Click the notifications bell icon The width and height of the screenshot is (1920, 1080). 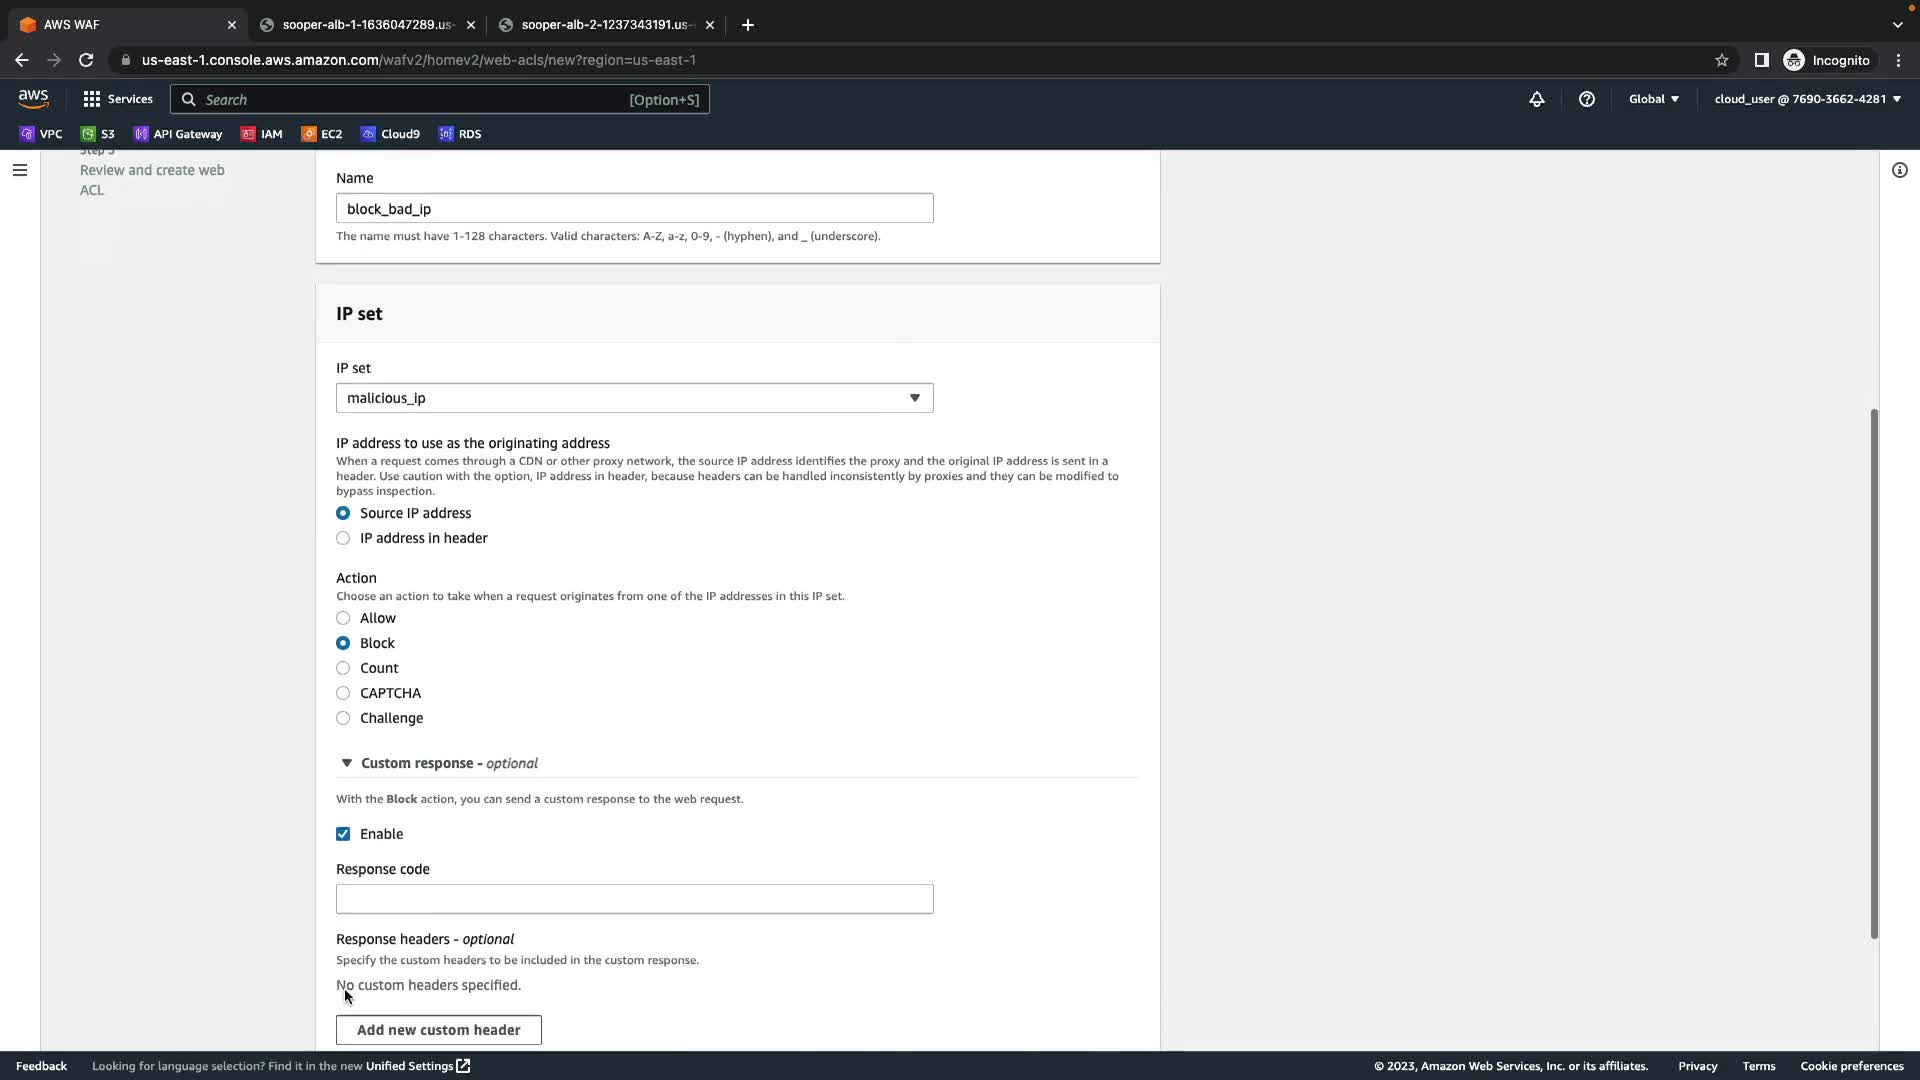(1536, 99)
